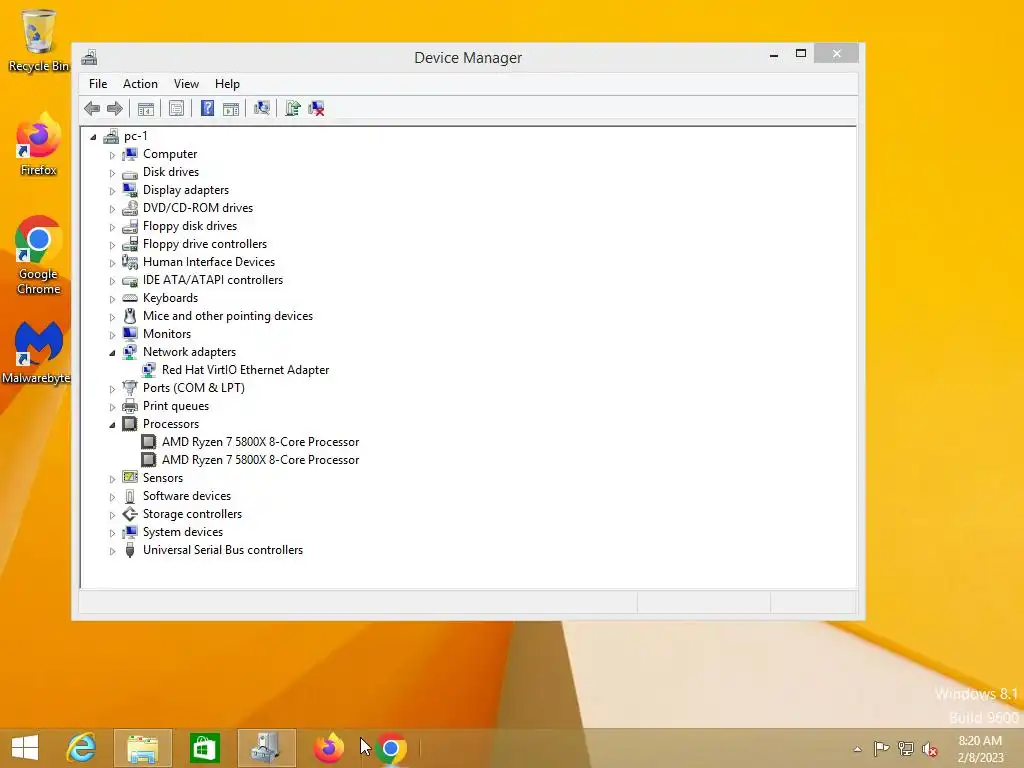Click the Back arrow toolbar icon

pos(92,108)
